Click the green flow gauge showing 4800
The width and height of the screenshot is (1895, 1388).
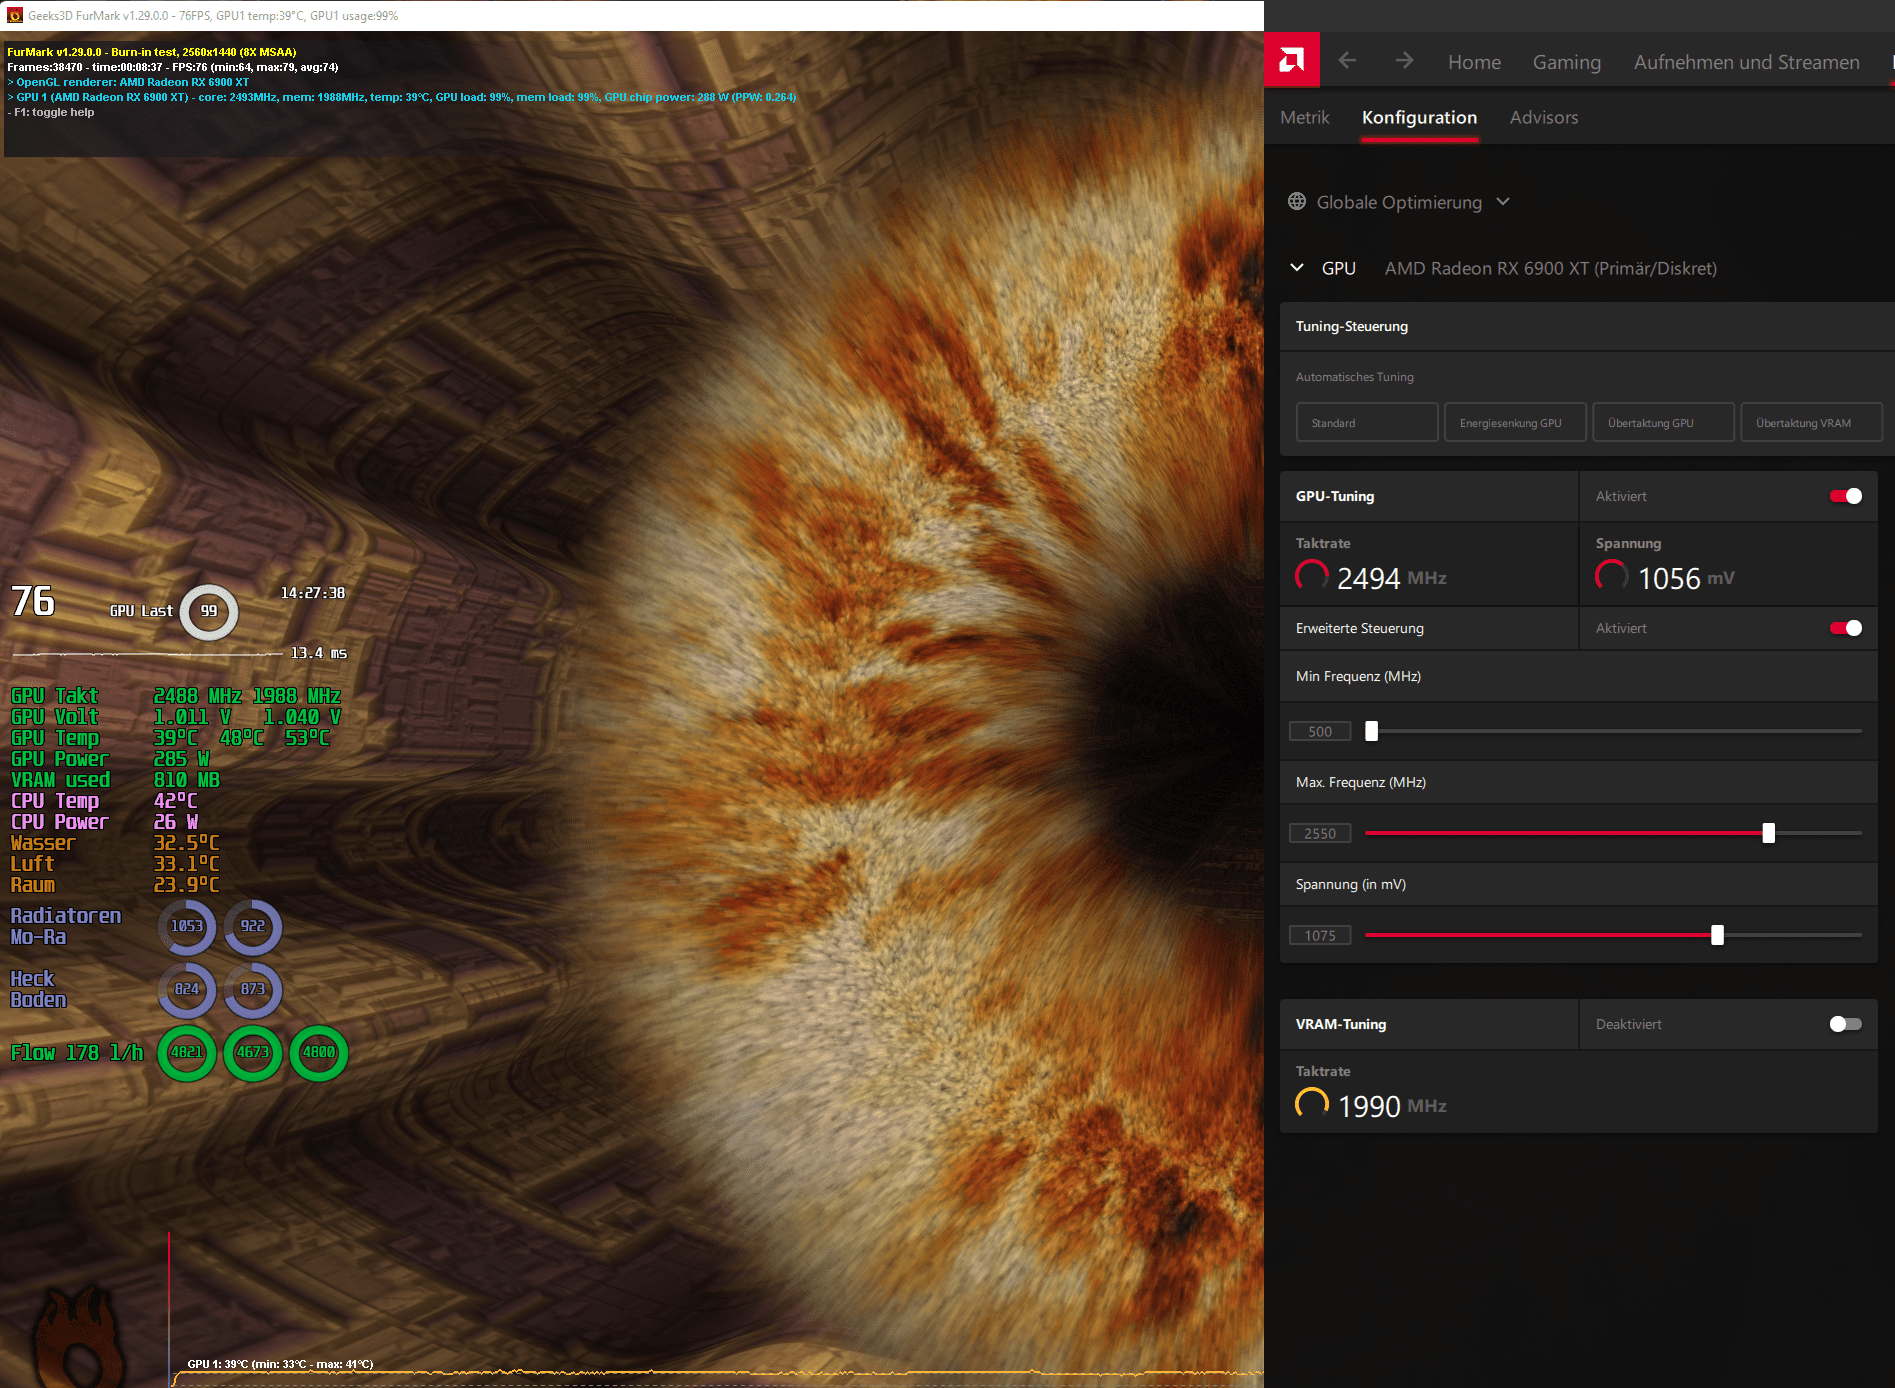[x=319, y=1052]
